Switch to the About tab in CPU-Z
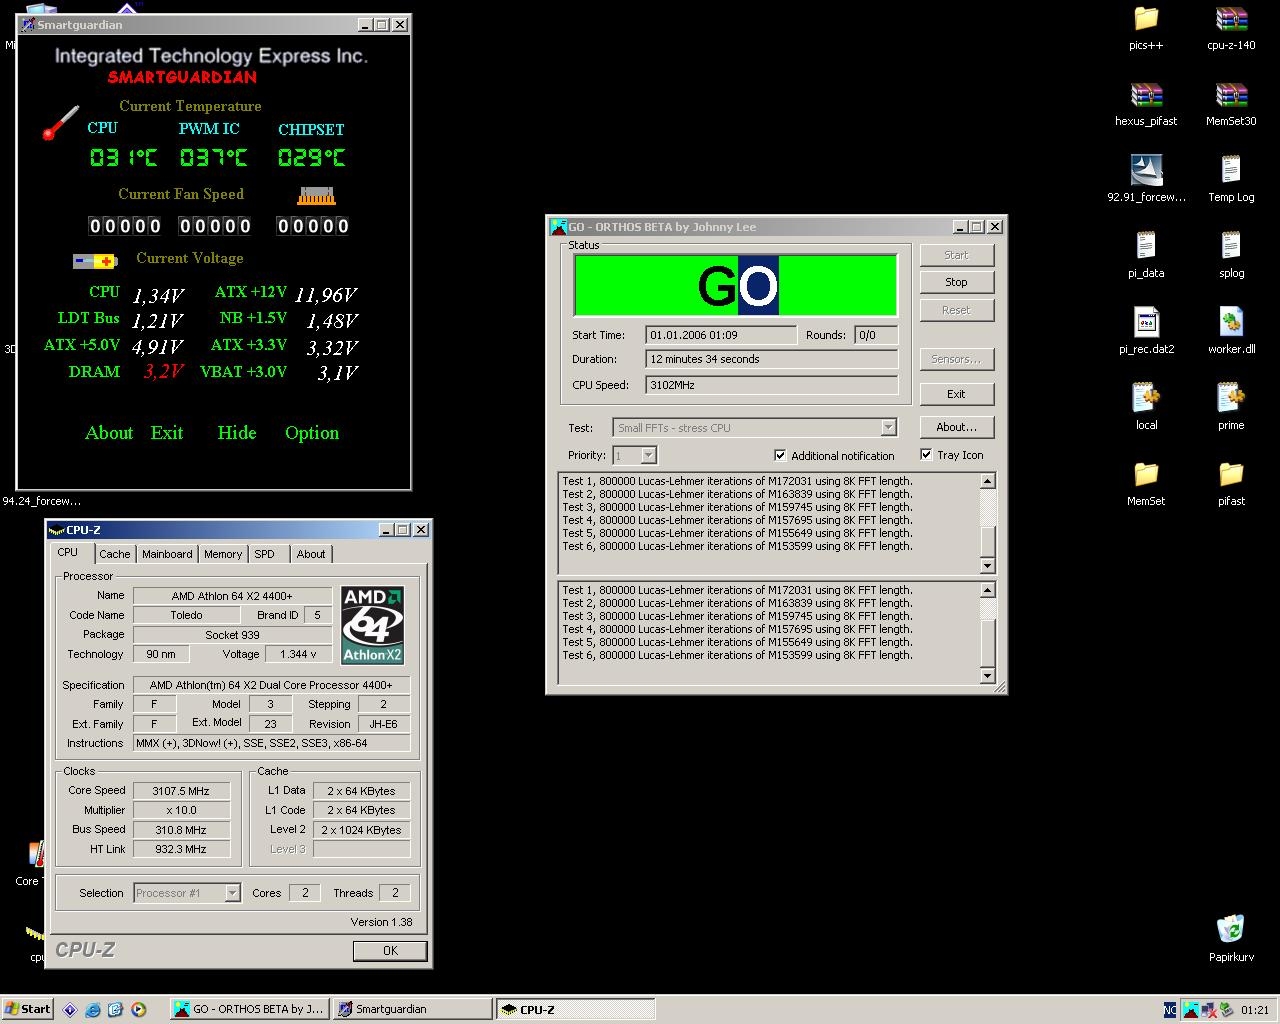Screen dimensions: 1280x1024 311,554
